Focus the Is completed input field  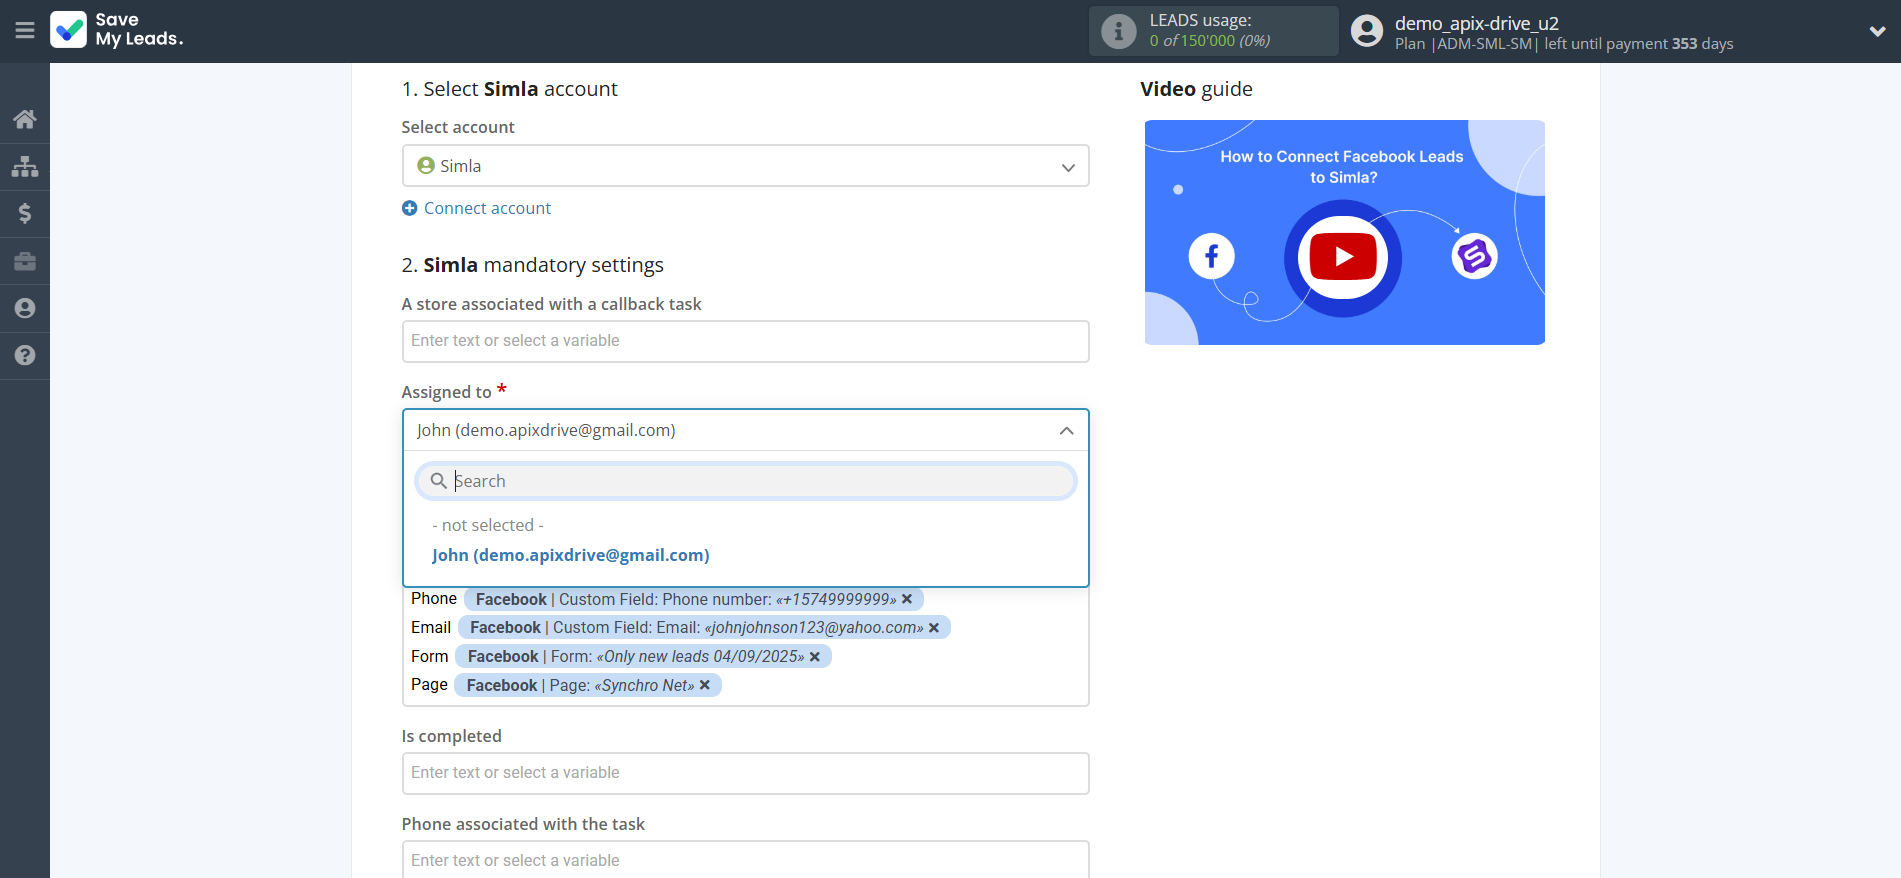[745, 773]
